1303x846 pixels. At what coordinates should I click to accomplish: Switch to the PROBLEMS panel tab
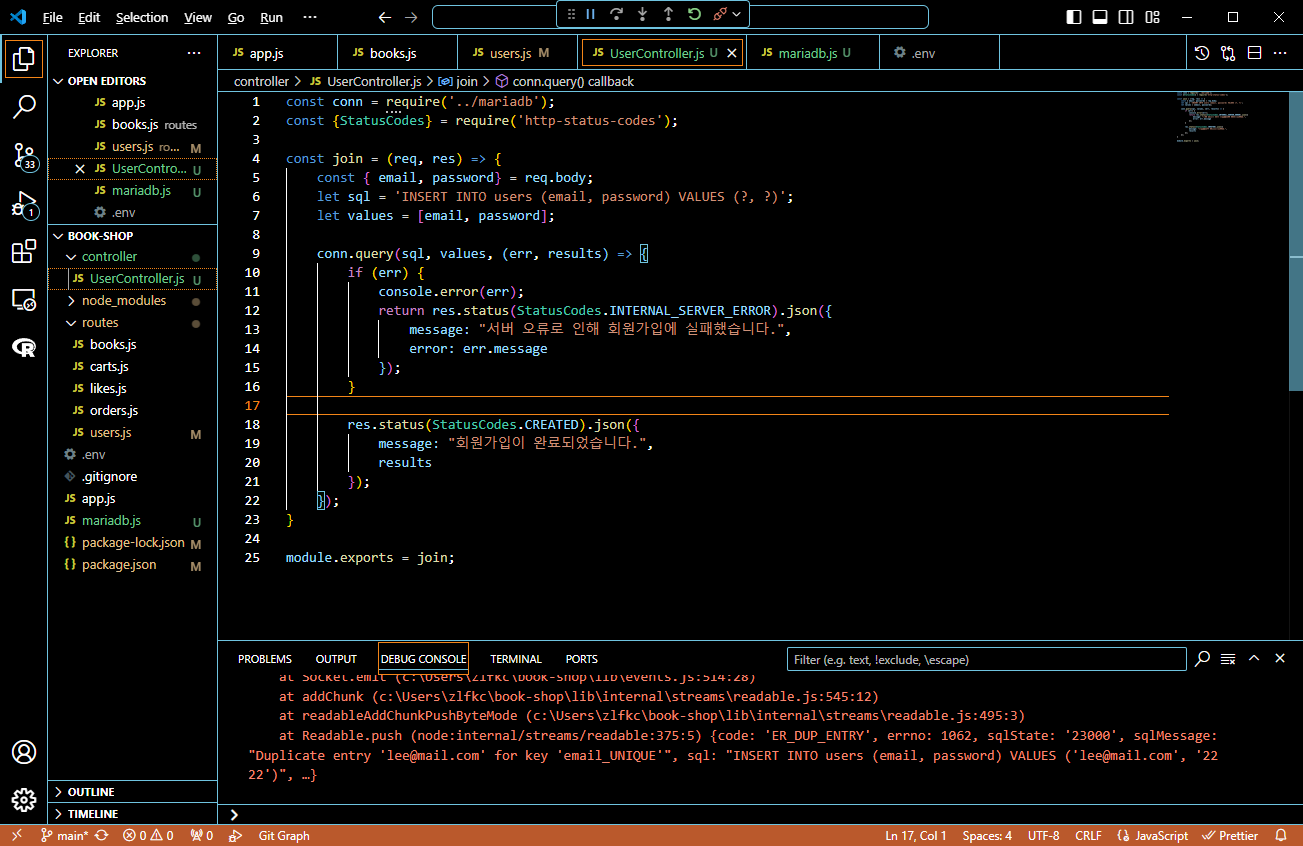pyautogui.click(x=265, y=659)
